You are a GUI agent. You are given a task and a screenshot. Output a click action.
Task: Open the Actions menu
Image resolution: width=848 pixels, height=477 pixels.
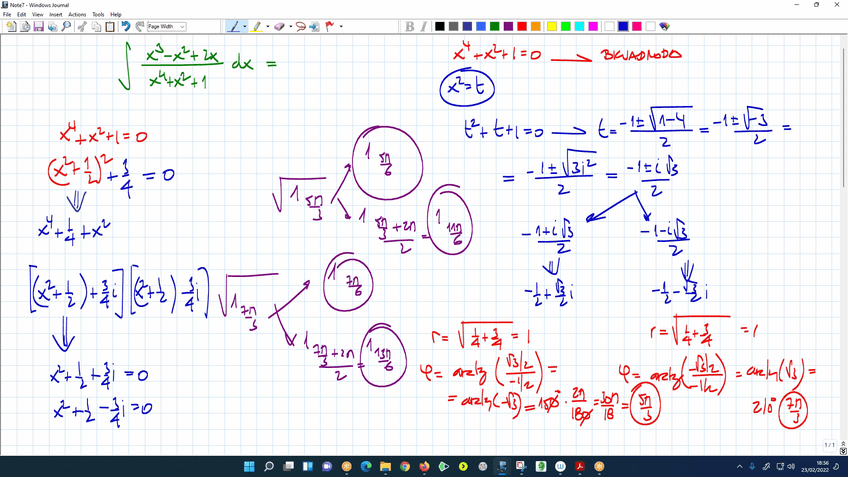point(77,15)
